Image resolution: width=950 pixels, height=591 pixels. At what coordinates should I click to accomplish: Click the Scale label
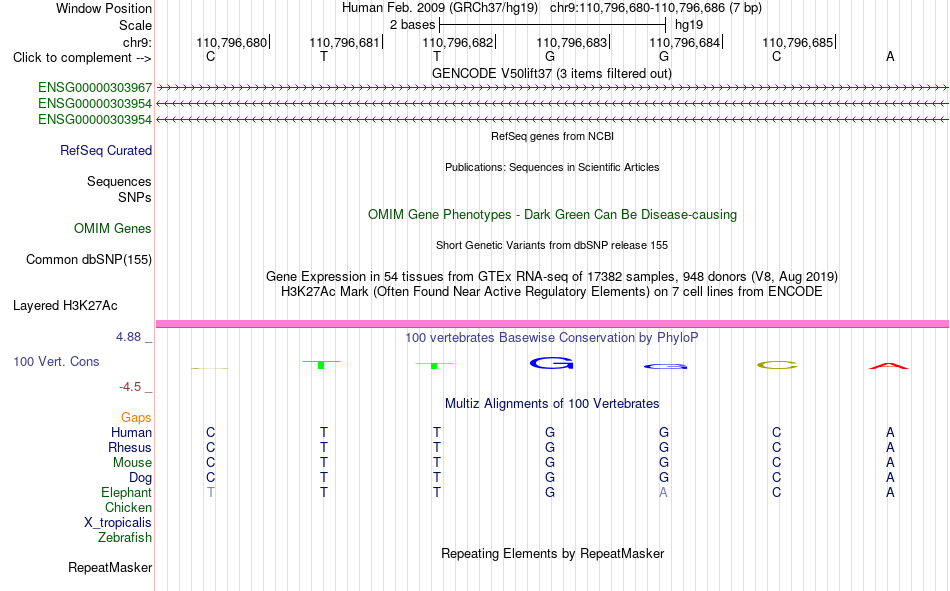coord(135,25)
